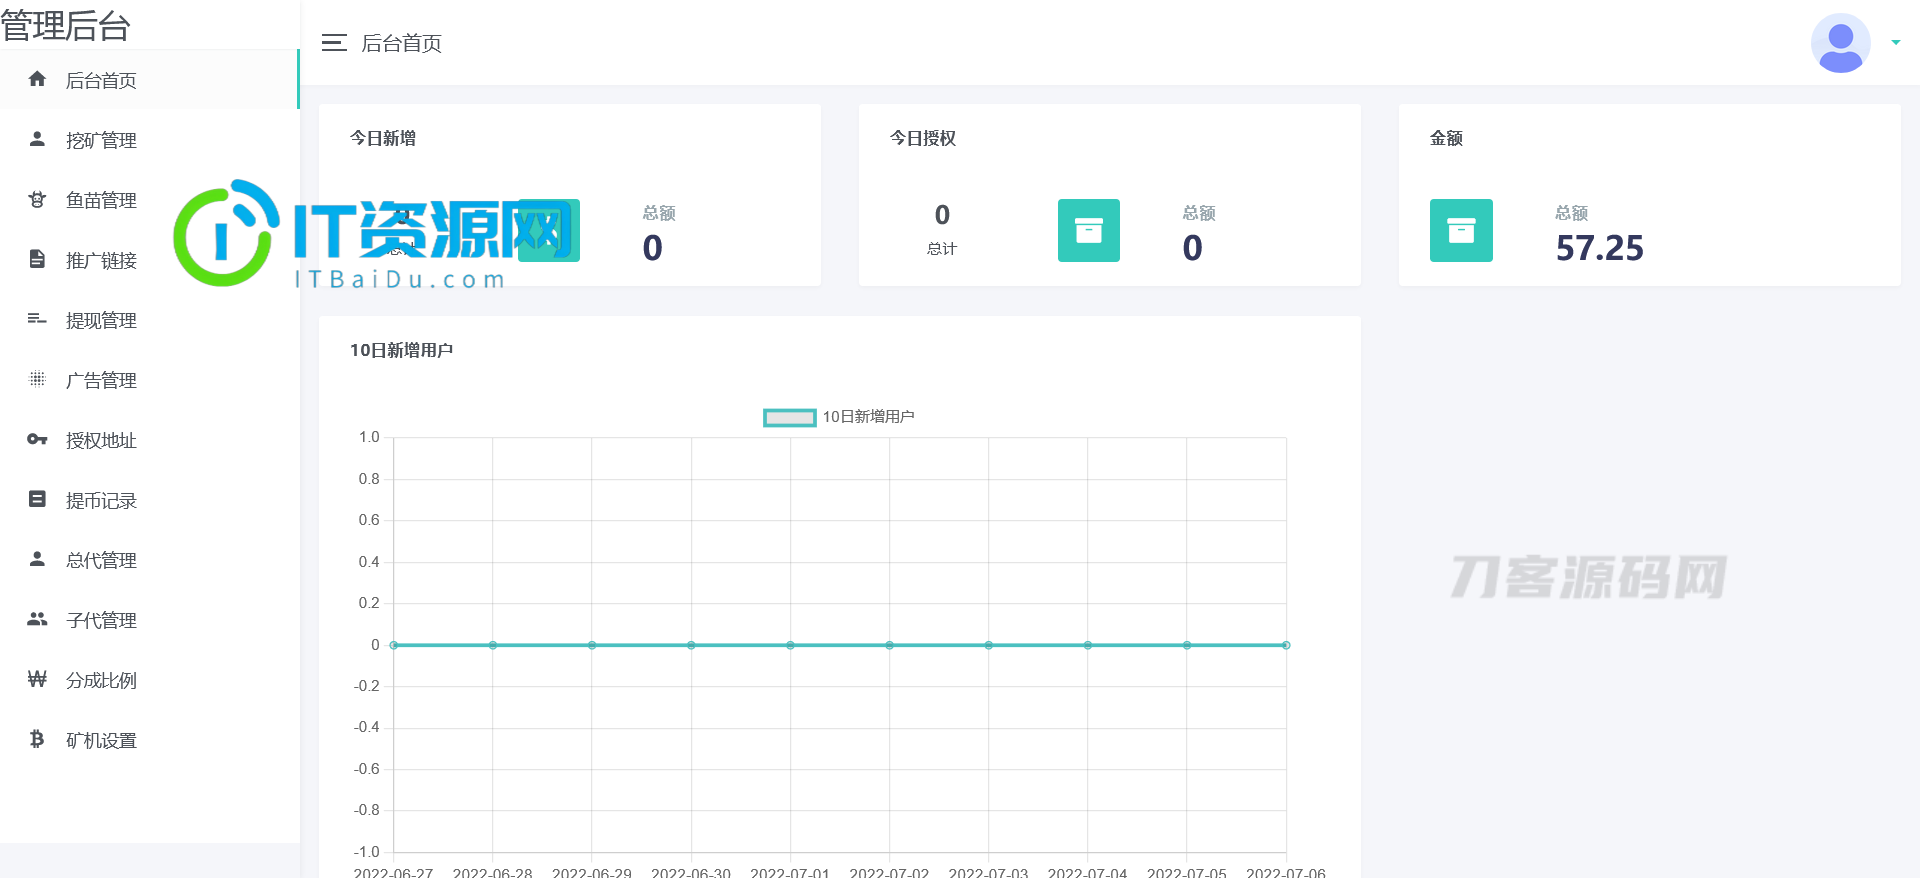
Task: Click the 1.0 y-axis label
Action: (x=369, y=437)
